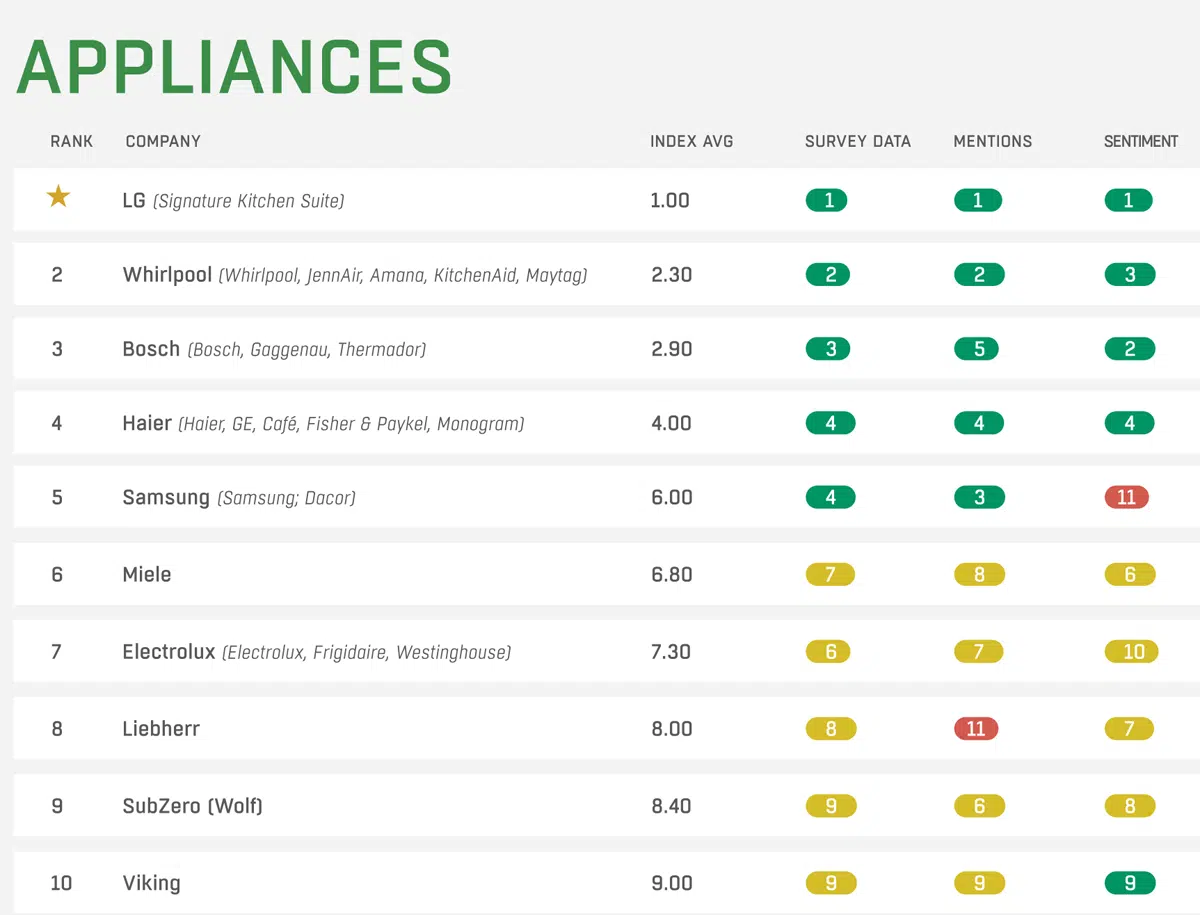Click the rank number 5 for Samsung

57,497
